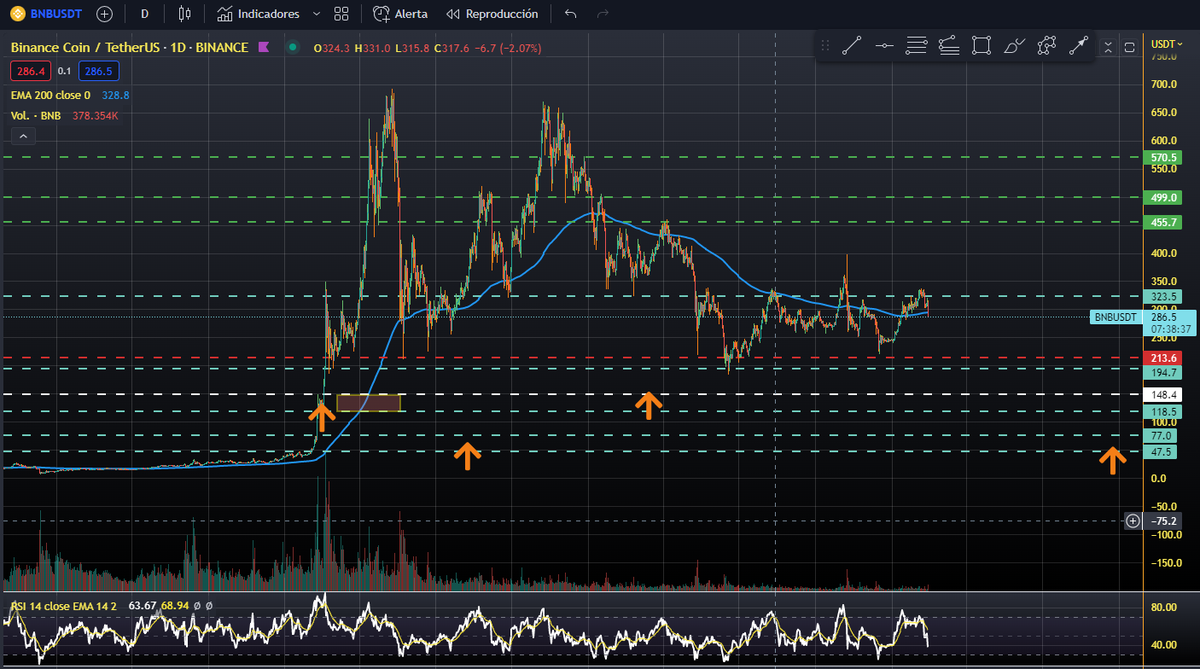
Task: Click the BNBUSDT current price tag
Action: 1115,317
